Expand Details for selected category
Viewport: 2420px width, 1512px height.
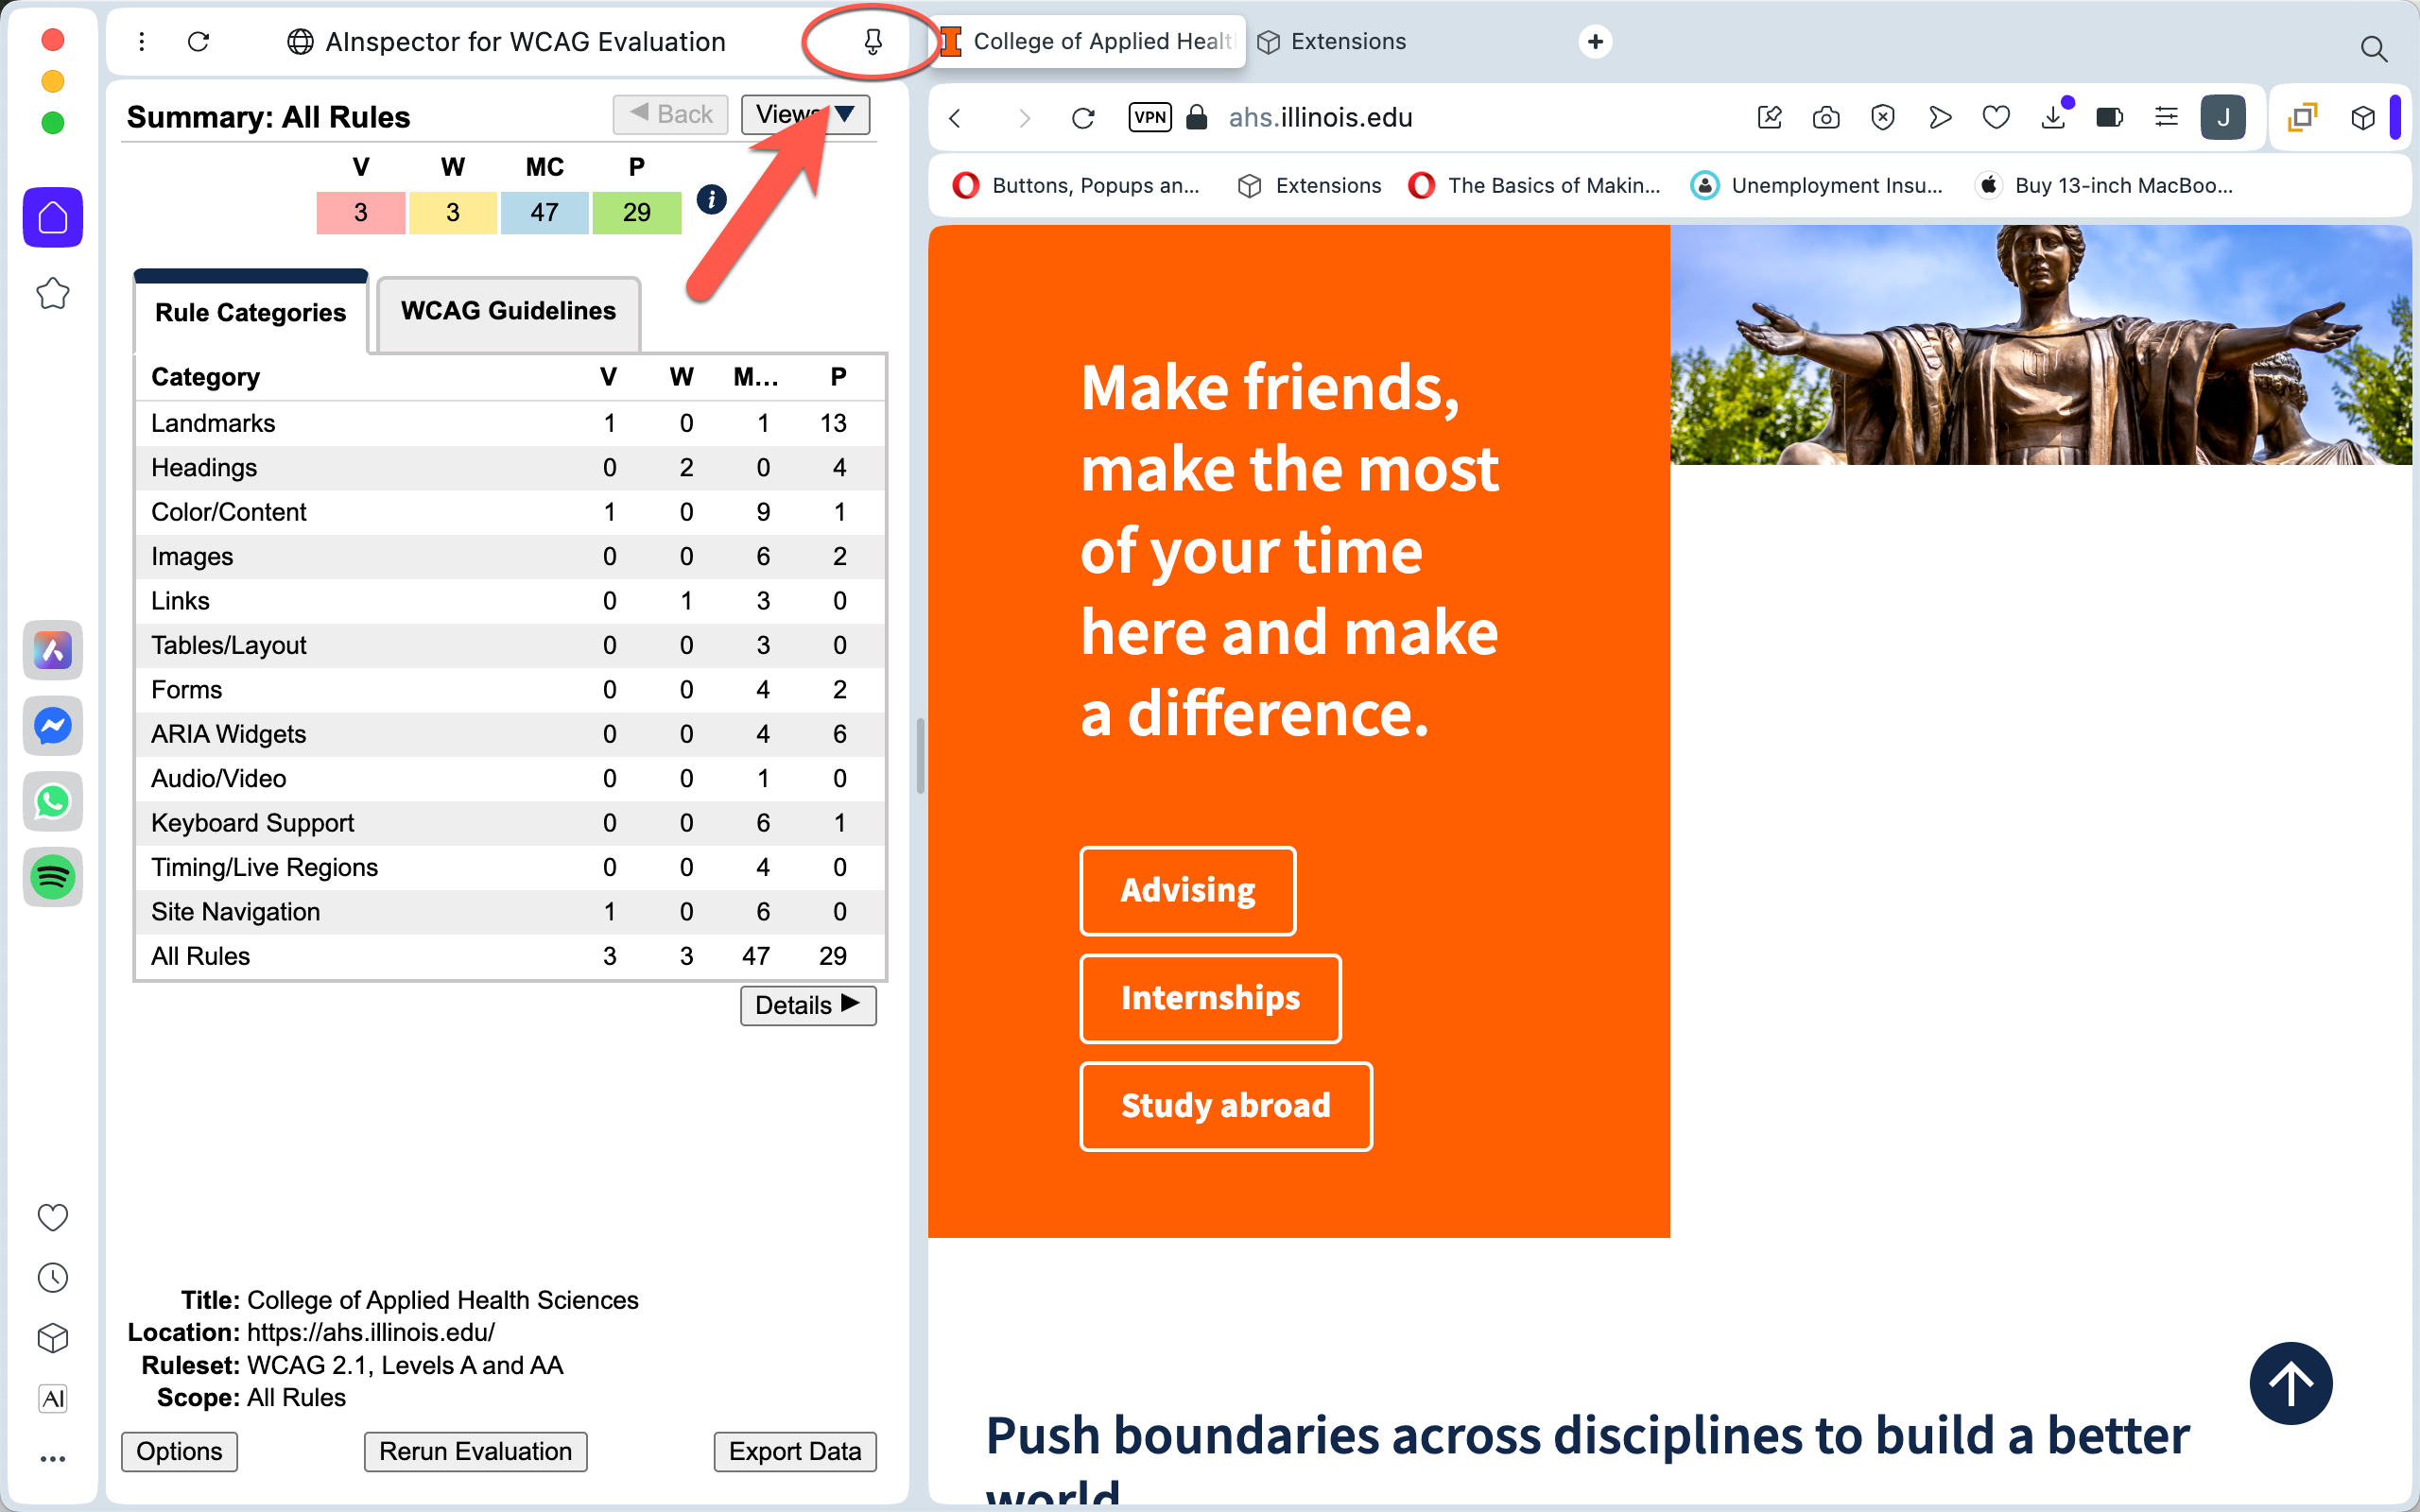(807, 1005)
